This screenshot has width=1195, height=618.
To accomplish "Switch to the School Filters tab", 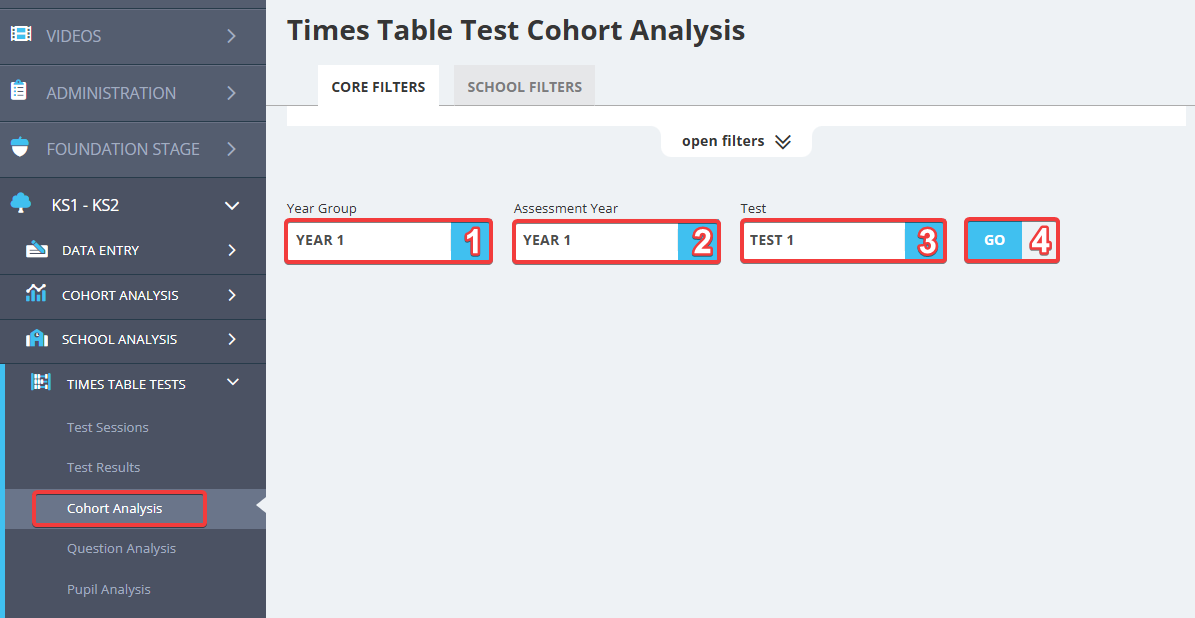I will [x=523, y=86].
